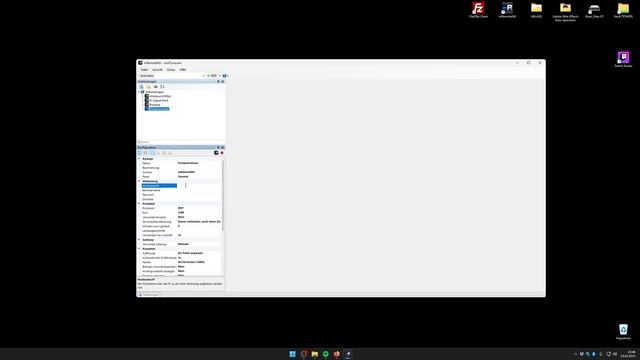This screenshot has height=360, width=640.
Task: Open the RDP protocol dropdown in toolbar
Action: [x=213, y=76]
